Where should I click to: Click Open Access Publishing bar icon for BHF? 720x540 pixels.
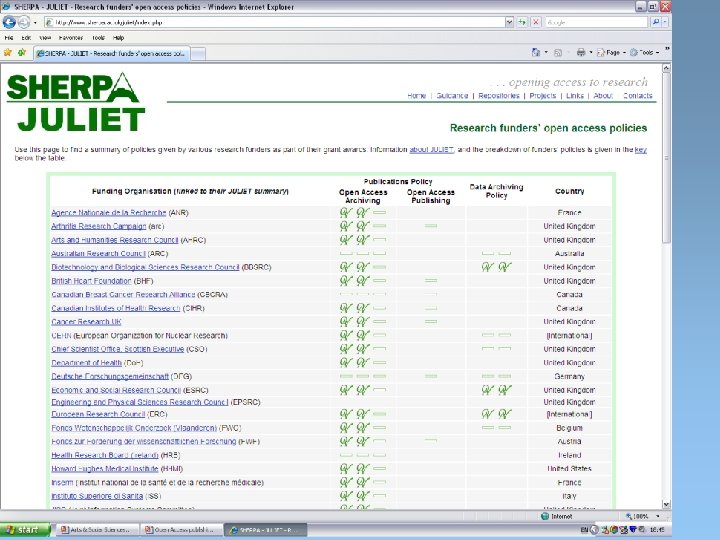(x=431, y=281)
